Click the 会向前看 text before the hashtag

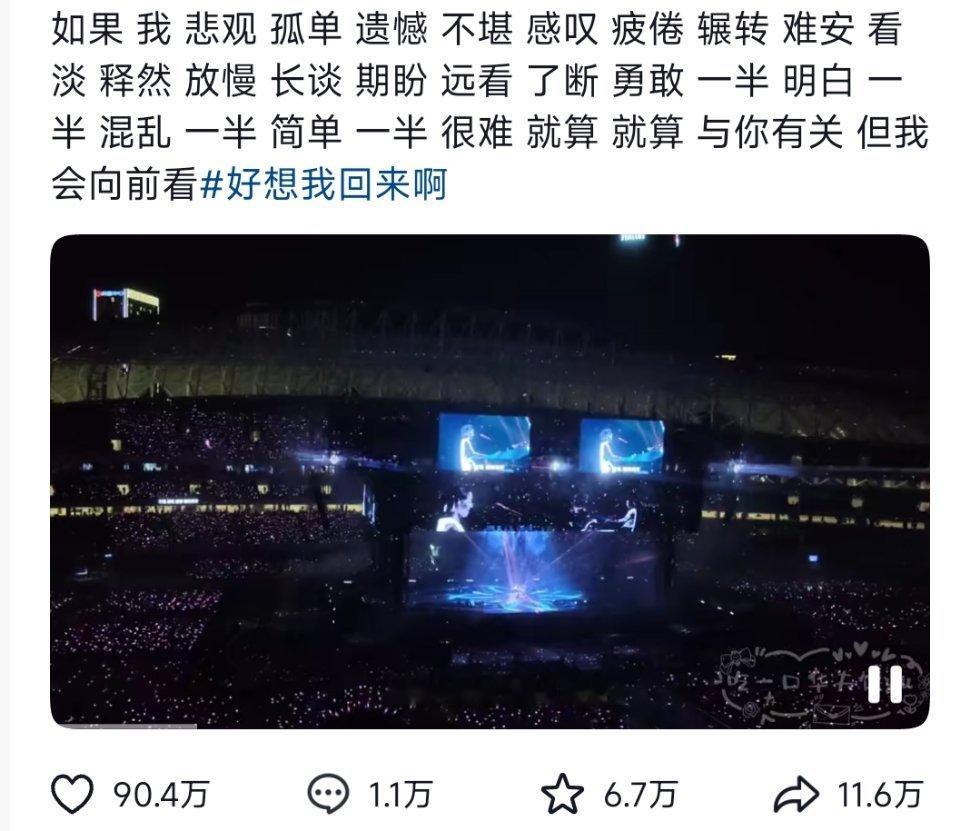[x=124, y=184]
